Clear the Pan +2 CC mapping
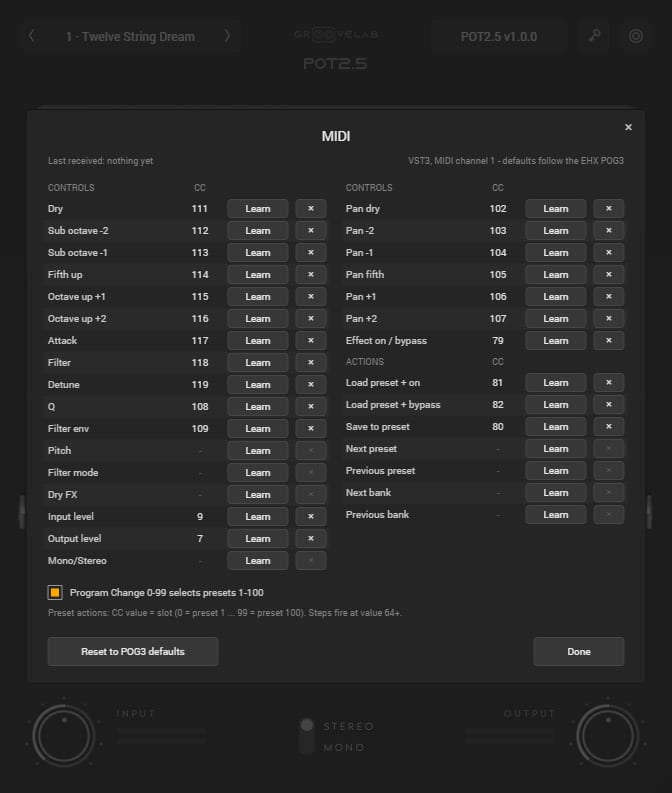This screenshot has height=793, width=672. tap(609, 319)
